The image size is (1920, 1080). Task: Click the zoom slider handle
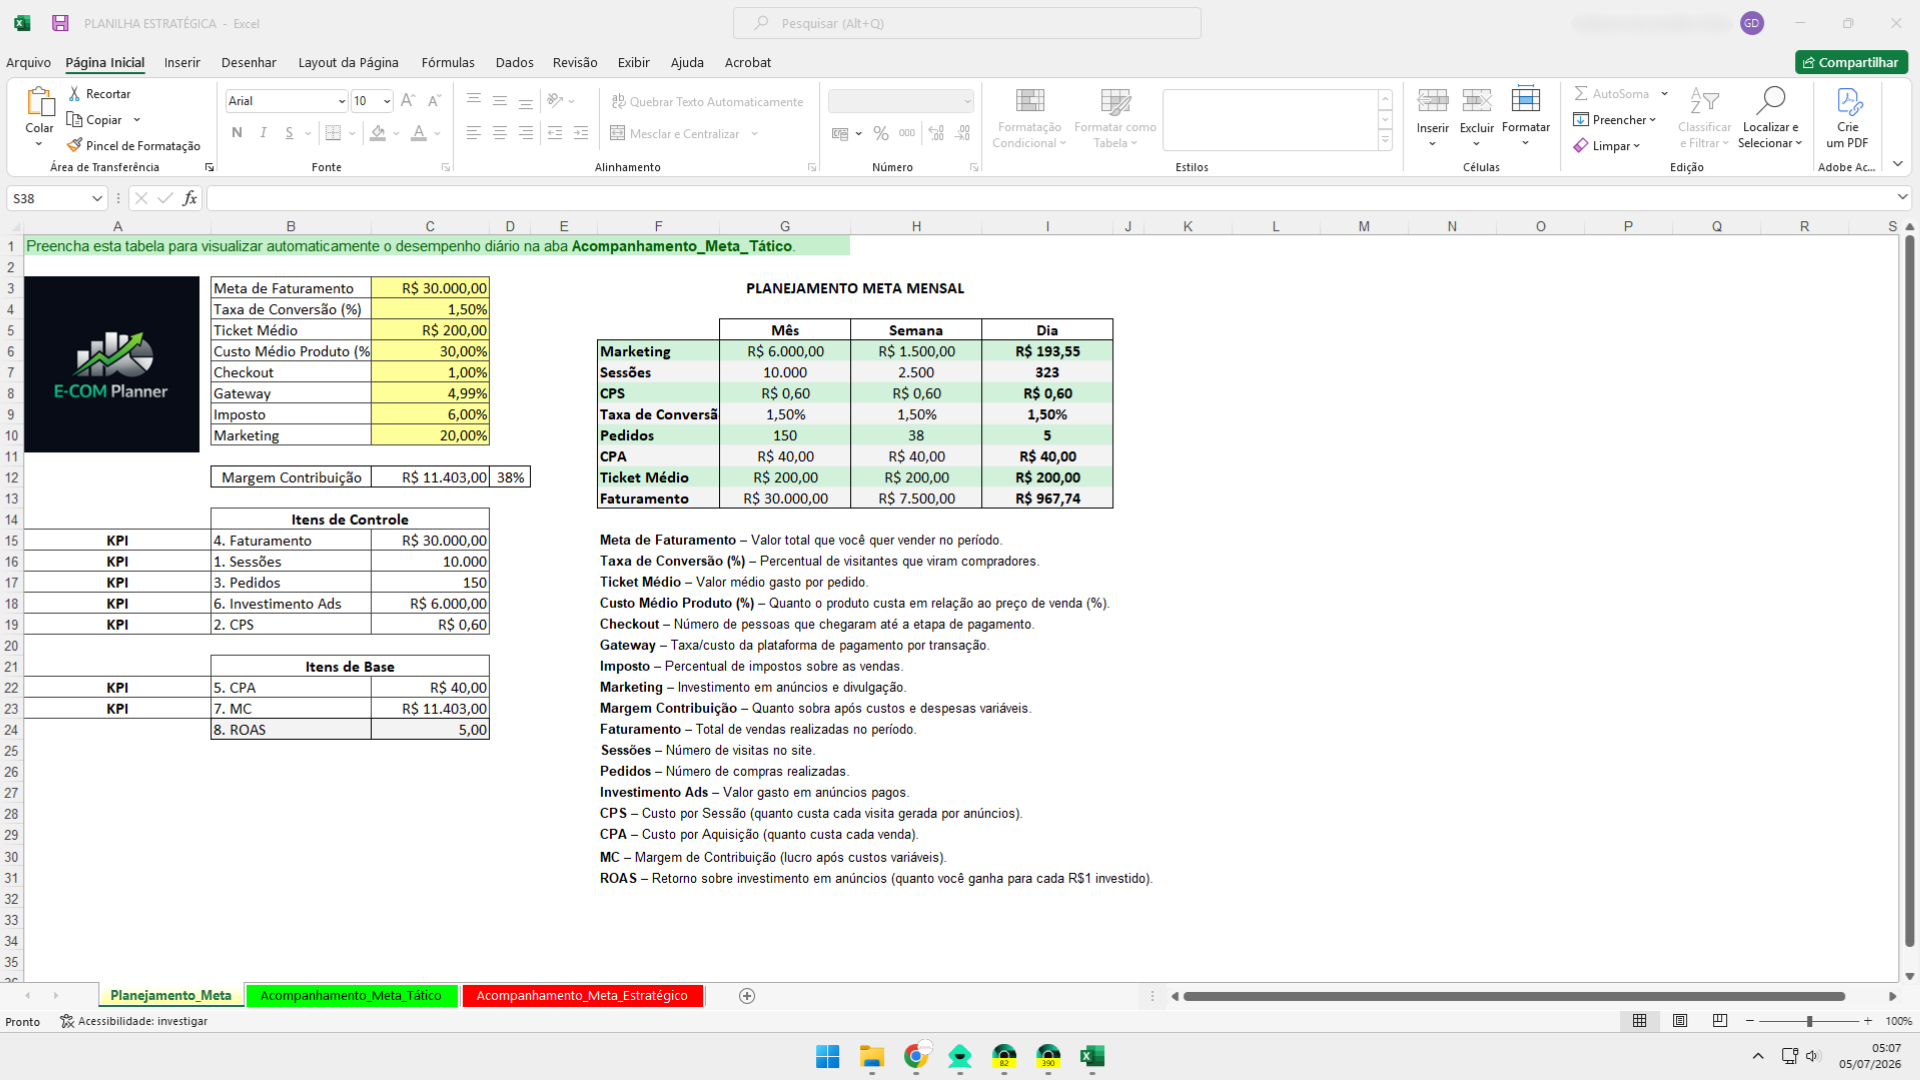(x=1809, y=1021)
